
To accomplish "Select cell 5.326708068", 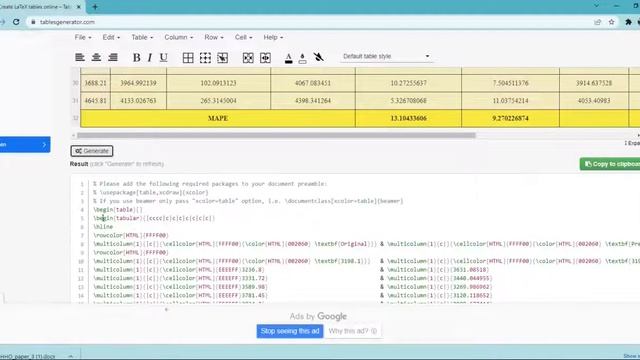I will (x=408, y=101).
